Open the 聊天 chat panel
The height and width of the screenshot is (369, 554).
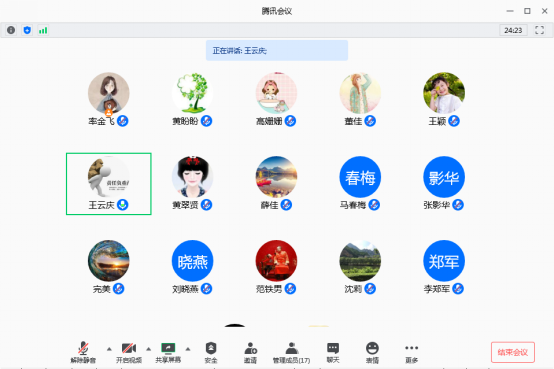coord(333,352)
